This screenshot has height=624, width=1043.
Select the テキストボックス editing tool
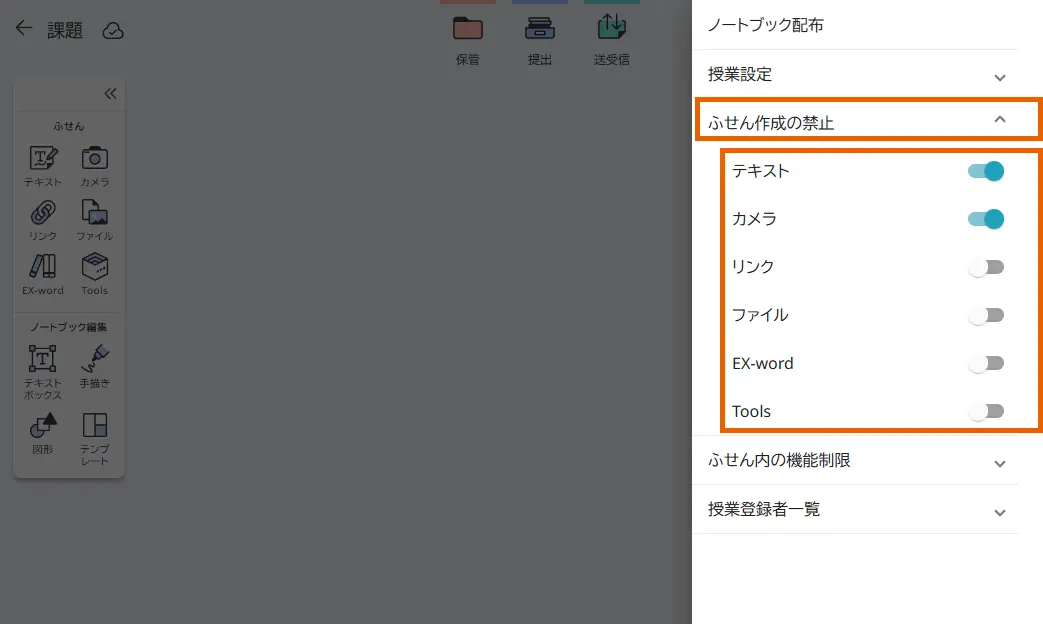[x=42, y=365]
